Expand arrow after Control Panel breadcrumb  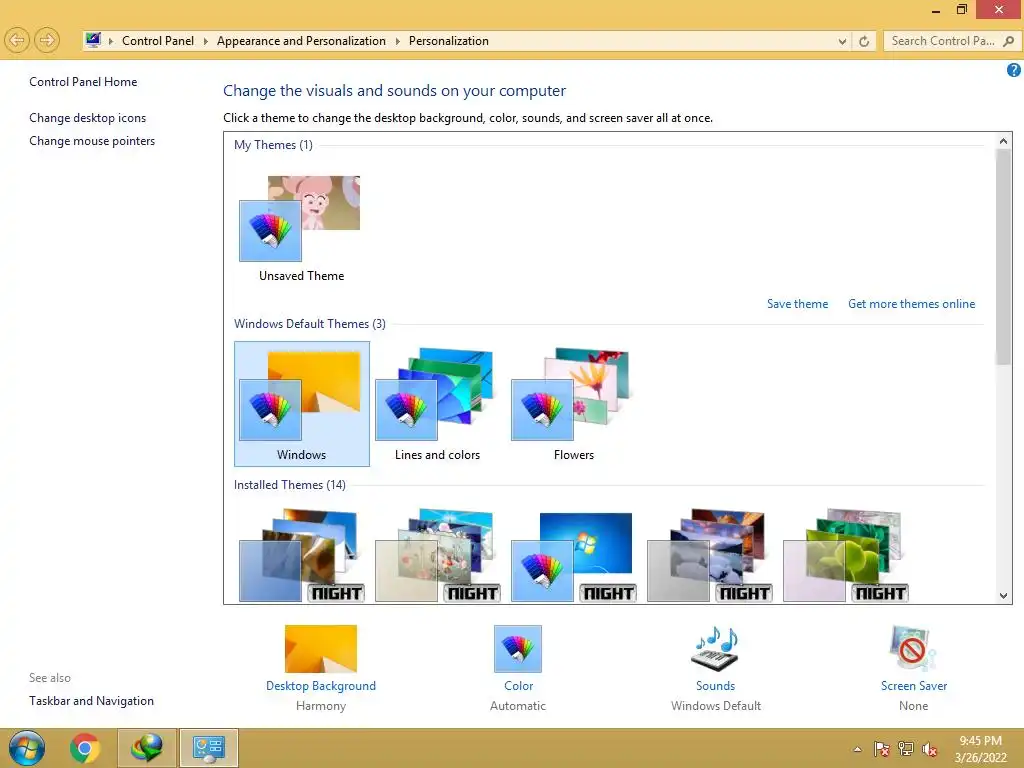point(206,41)
